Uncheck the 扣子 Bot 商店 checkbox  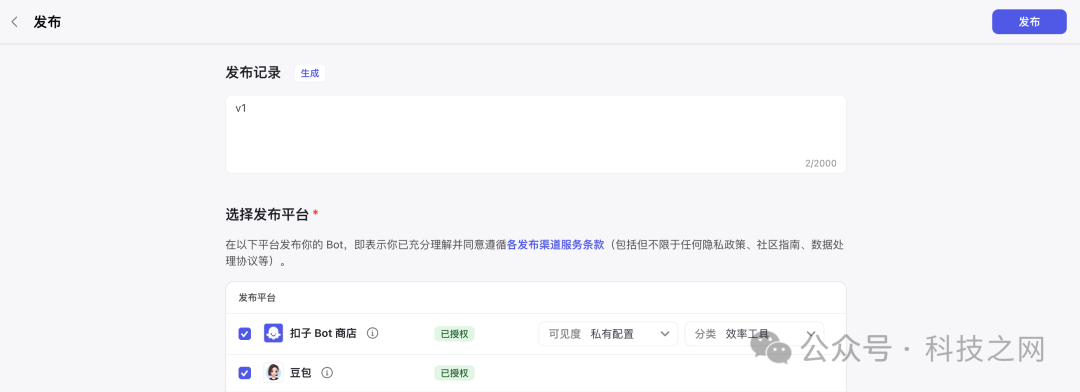pyautogui.click(x=245, y=333)
